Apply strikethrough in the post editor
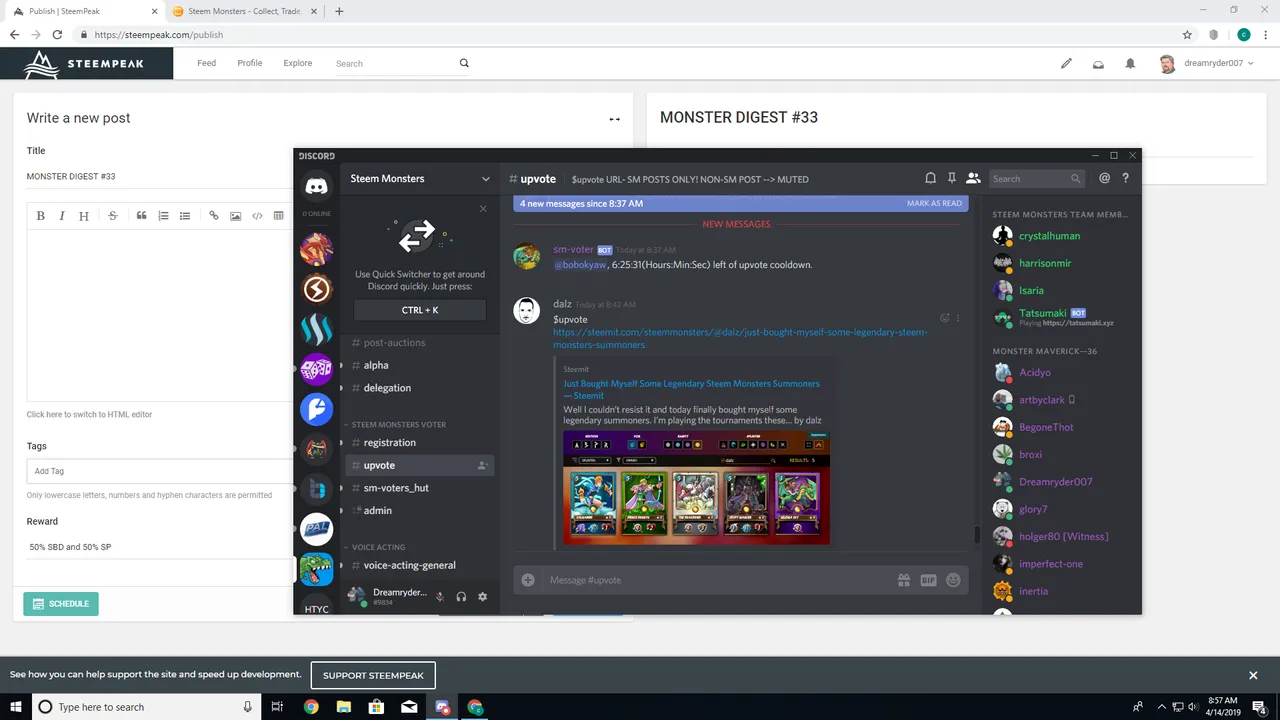1280x720 pixels. [x=112, y=216]
